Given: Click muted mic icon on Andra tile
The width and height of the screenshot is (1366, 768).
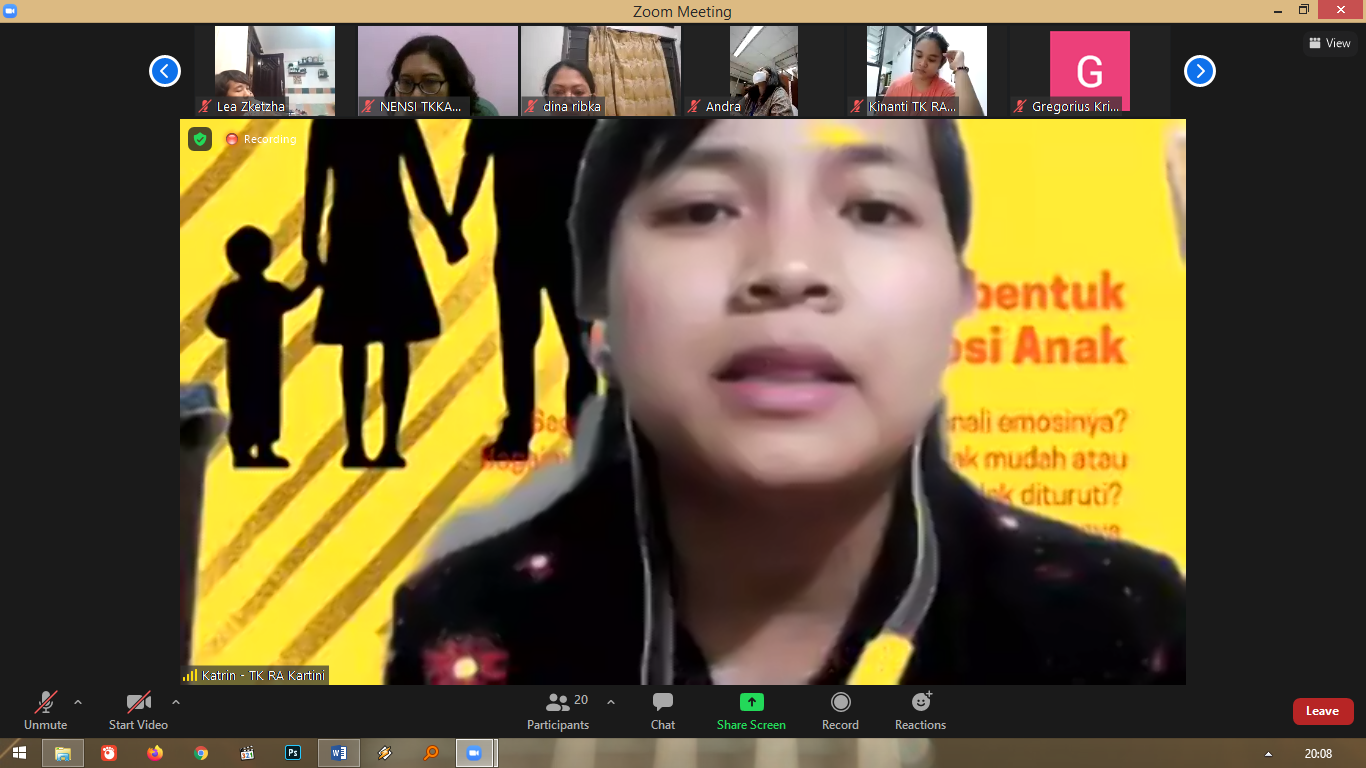Looking at the screenshot, I should tap(695, 106).
